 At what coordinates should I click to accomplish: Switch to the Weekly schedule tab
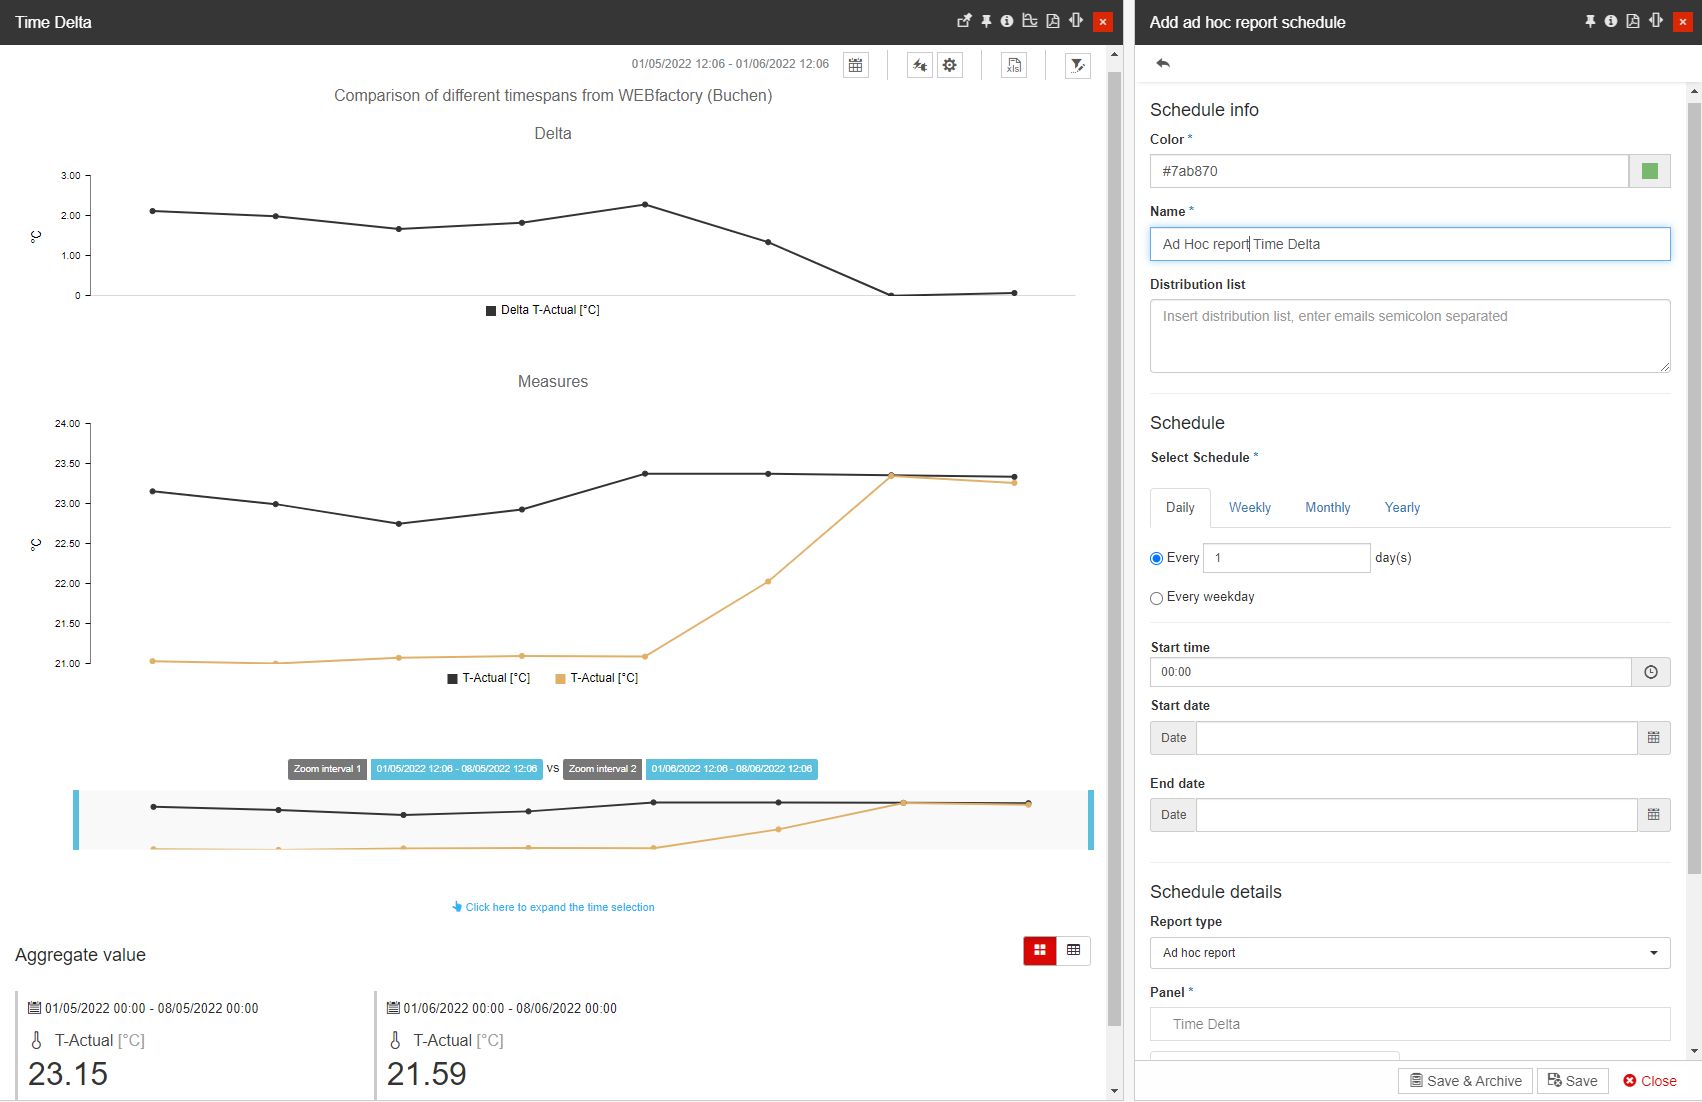[x=1249, y=508]
